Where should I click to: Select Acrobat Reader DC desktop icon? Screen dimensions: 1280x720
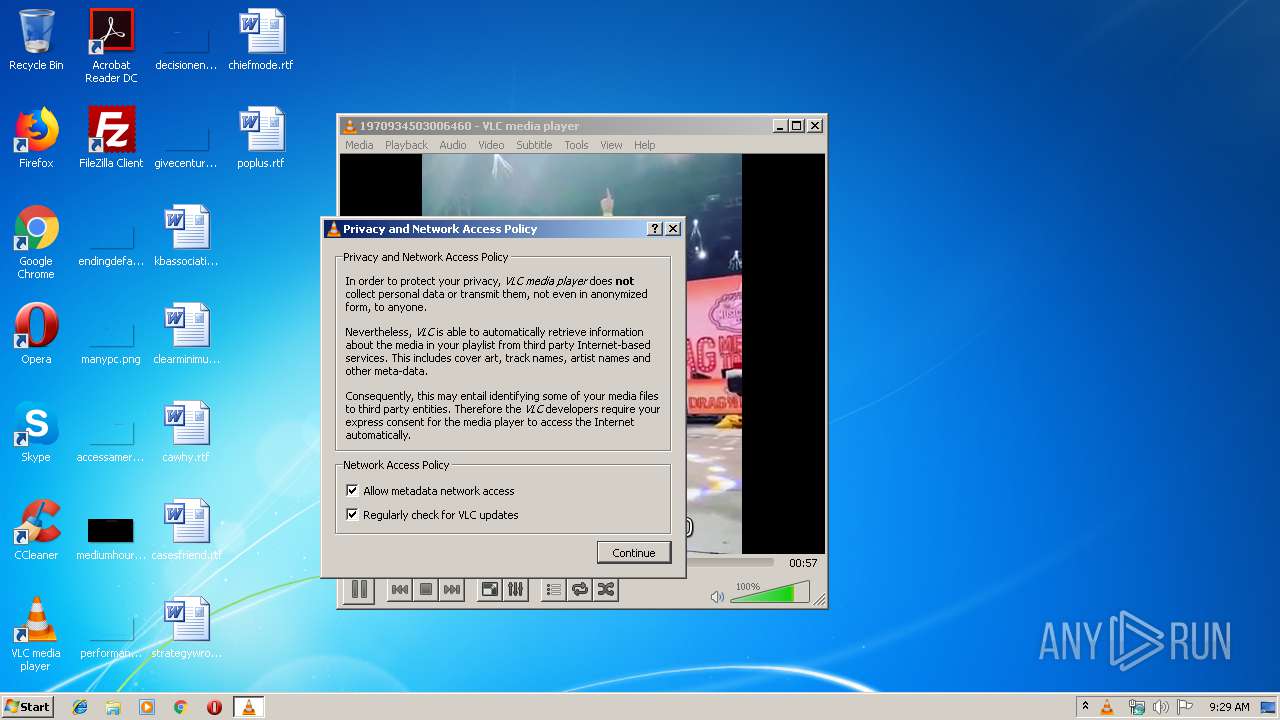pyautogui.click(x=111, y=46)
